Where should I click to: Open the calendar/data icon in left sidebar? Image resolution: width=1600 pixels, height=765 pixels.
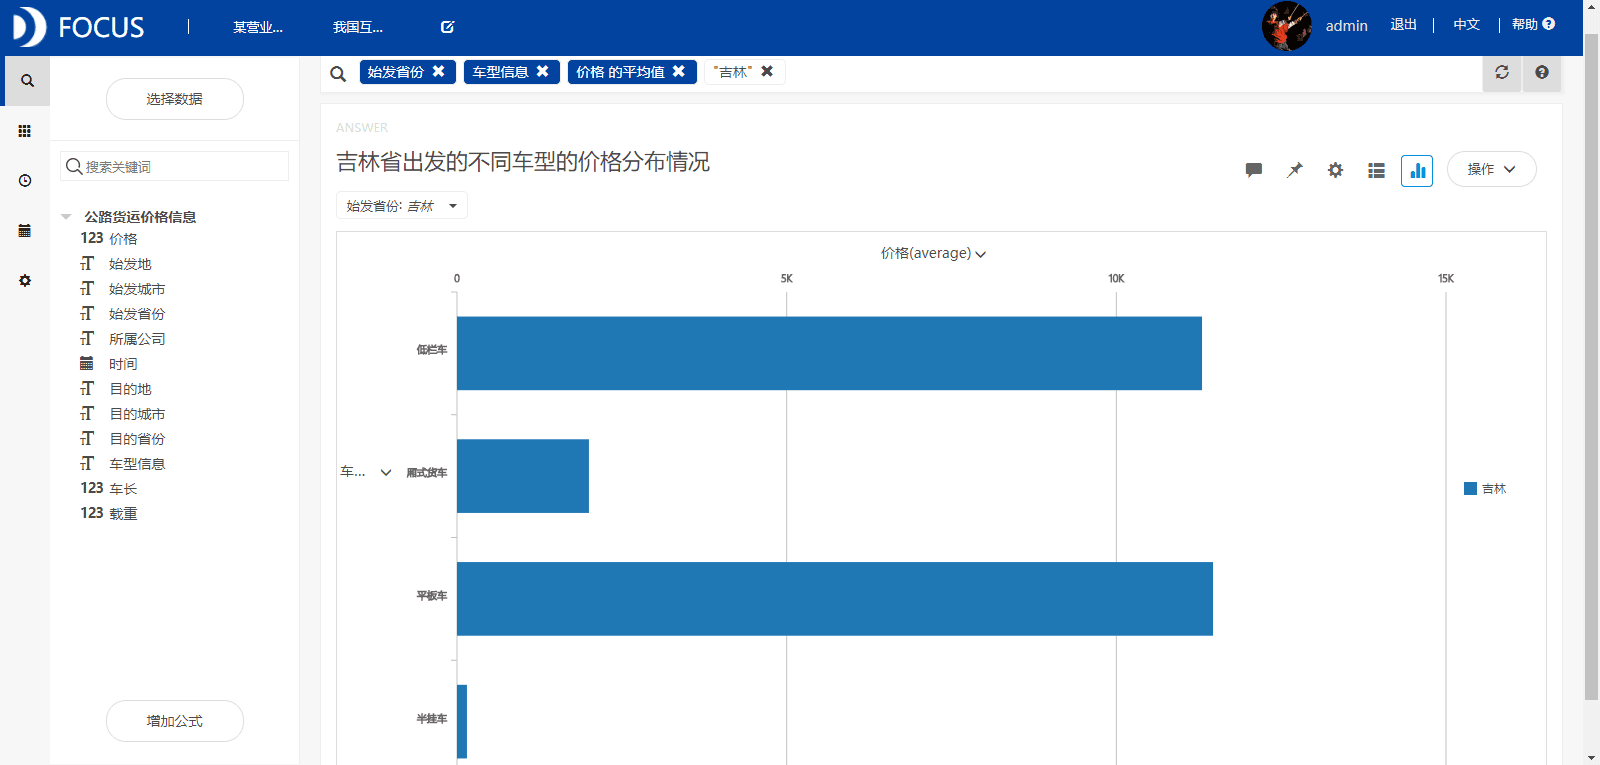click(25, 231)
